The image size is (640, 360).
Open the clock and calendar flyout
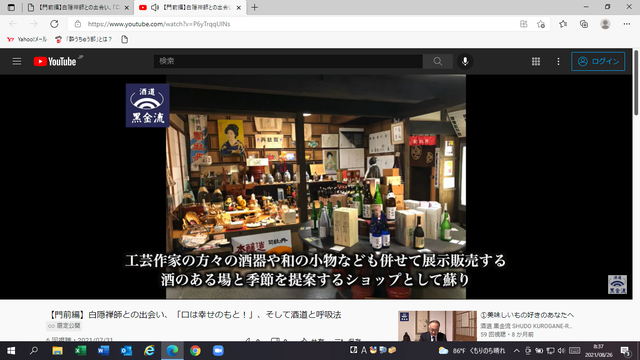click(599, 351)
